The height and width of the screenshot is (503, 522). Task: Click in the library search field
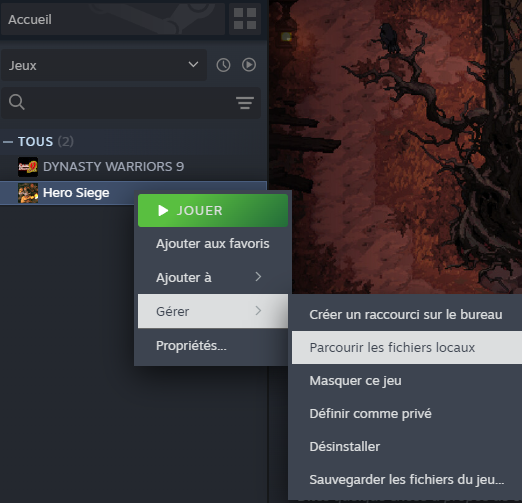tap(131, 103)
